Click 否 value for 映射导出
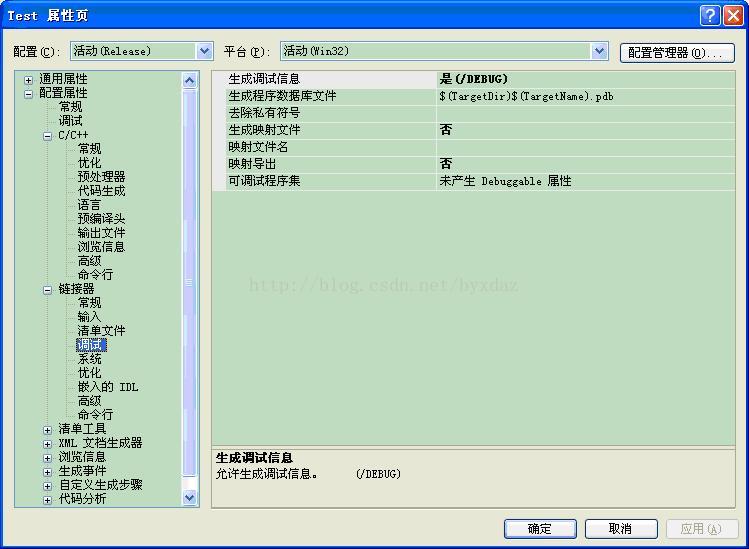Image resolution: width=749 pixels, height=549 pixels. (446, 164)
